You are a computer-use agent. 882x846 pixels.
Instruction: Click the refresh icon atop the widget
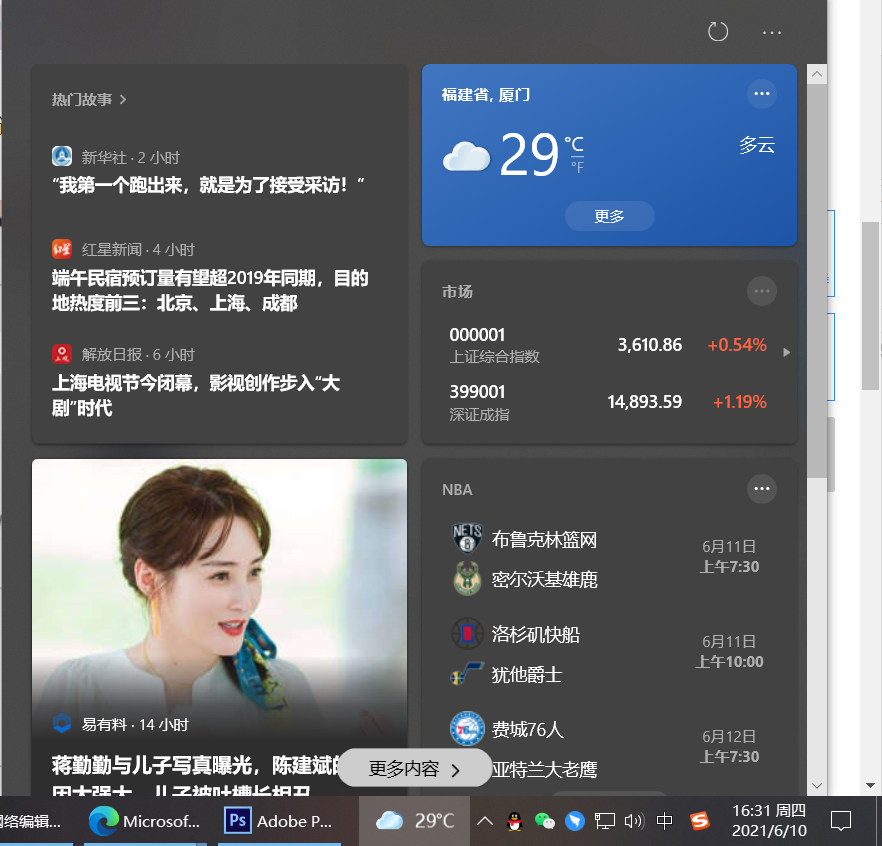click(717, 31)
